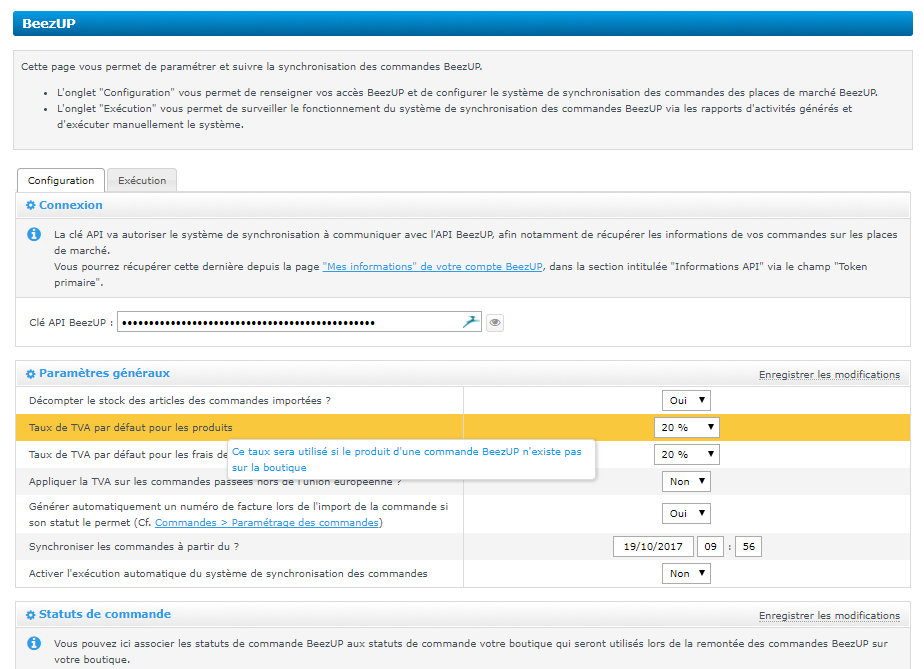Save changes in Statuts de commande section
Screen dimensions: 924x669
click(x=829, y=615)
